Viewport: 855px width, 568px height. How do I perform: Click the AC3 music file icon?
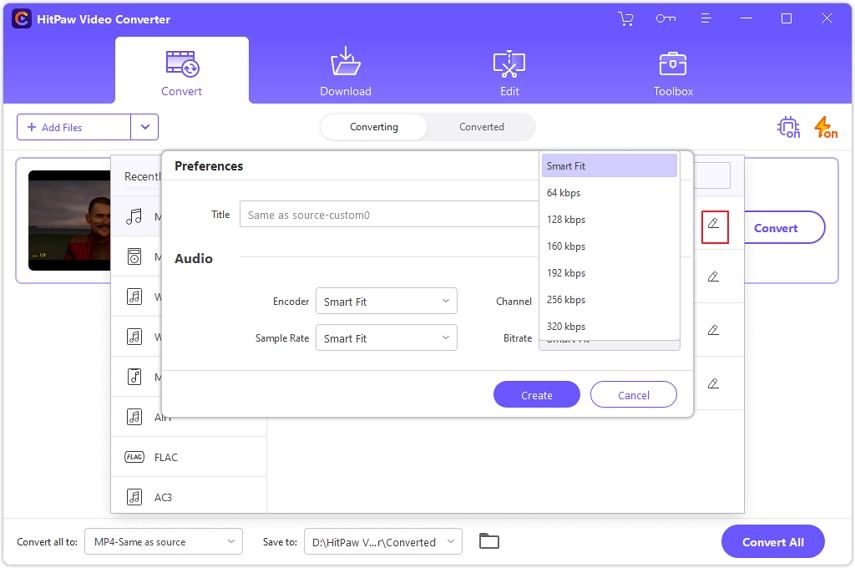click(134, 497)
